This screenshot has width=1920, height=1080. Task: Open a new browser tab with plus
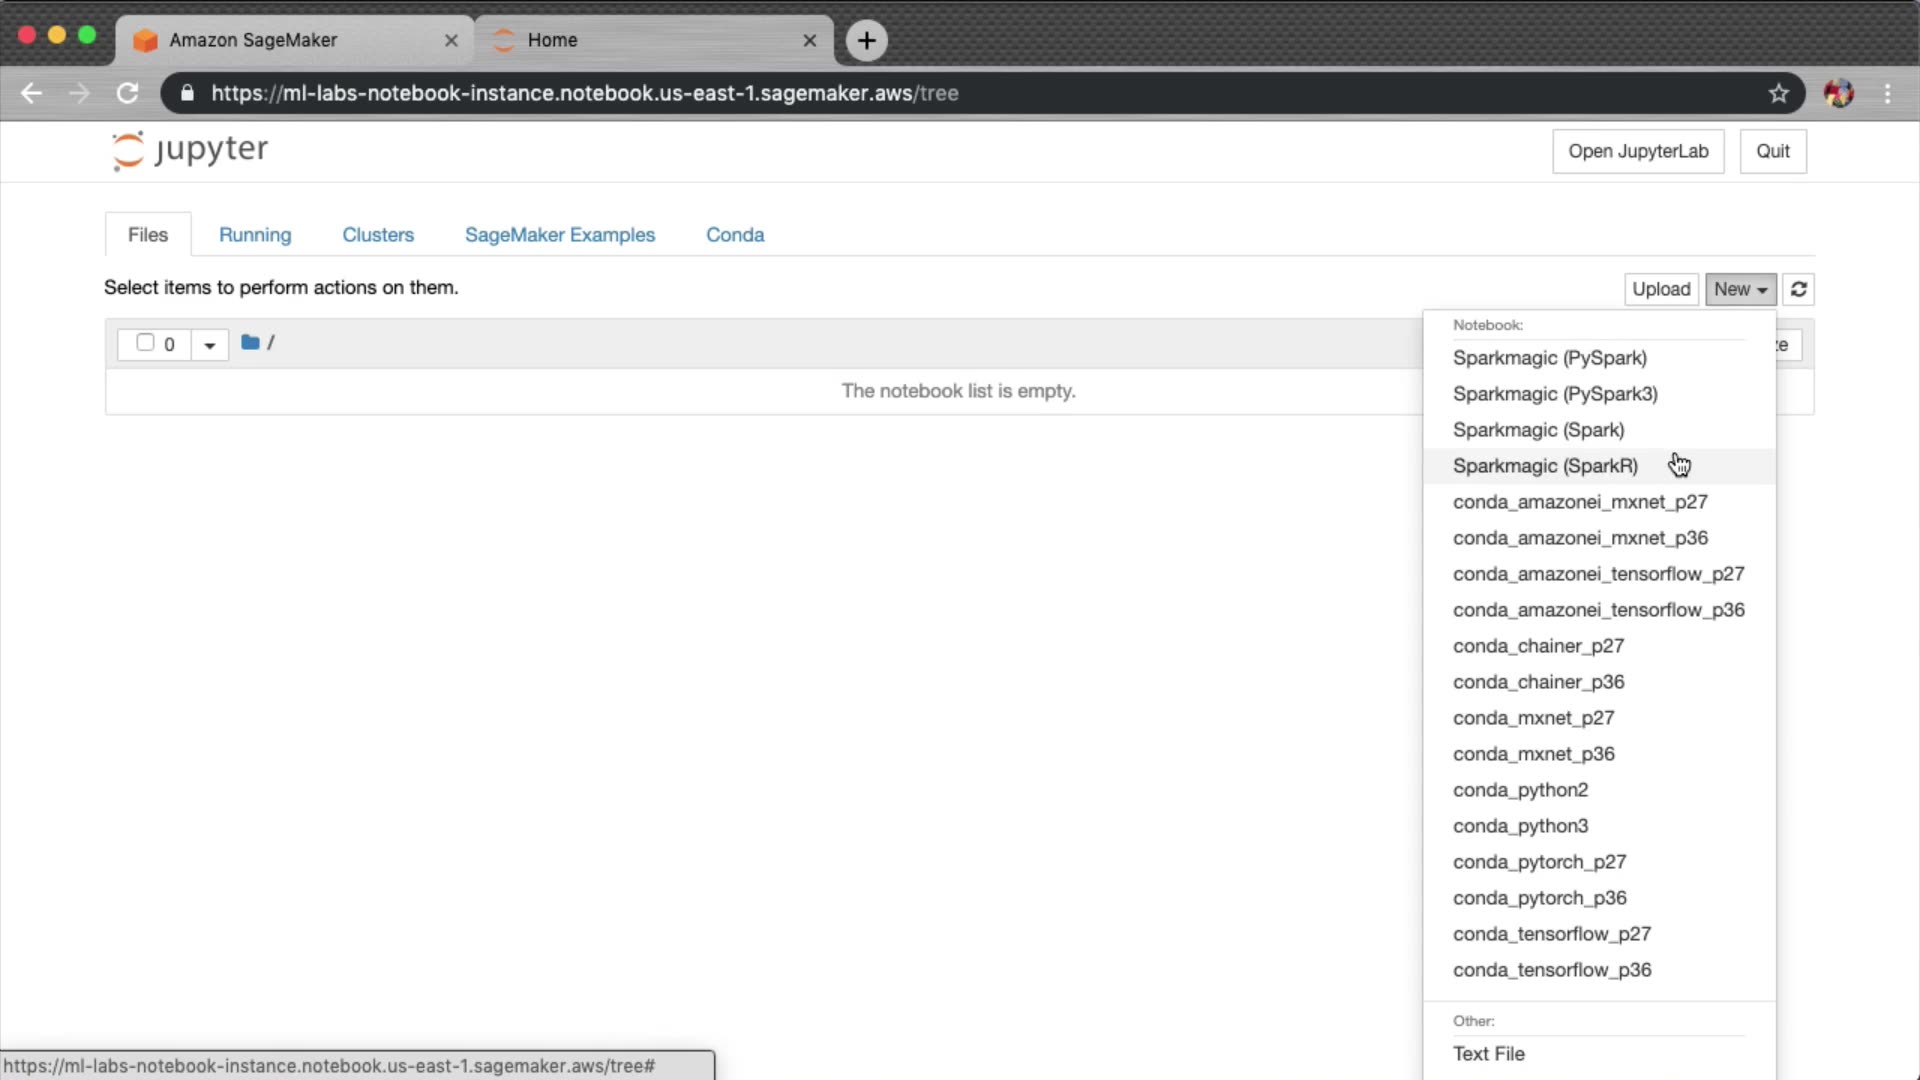pyautogui.click(x=866, y=40)
